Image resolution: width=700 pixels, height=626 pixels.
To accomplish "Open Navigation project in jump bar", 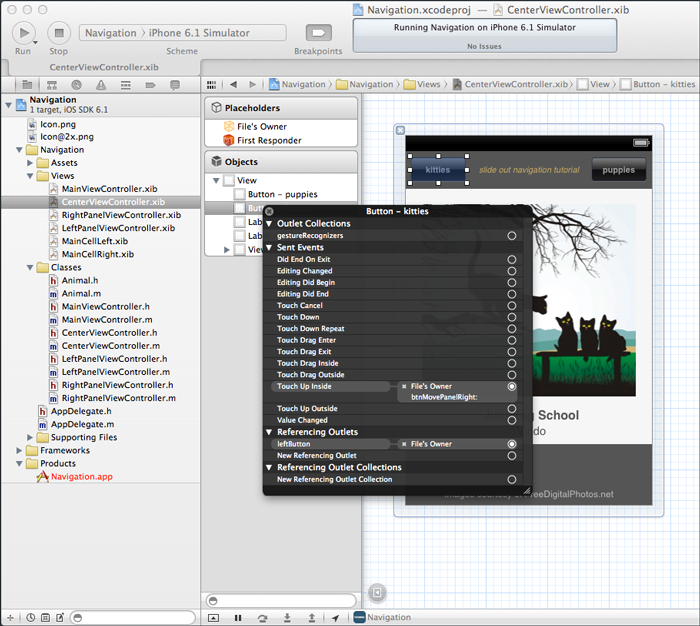I will [297, 84].
